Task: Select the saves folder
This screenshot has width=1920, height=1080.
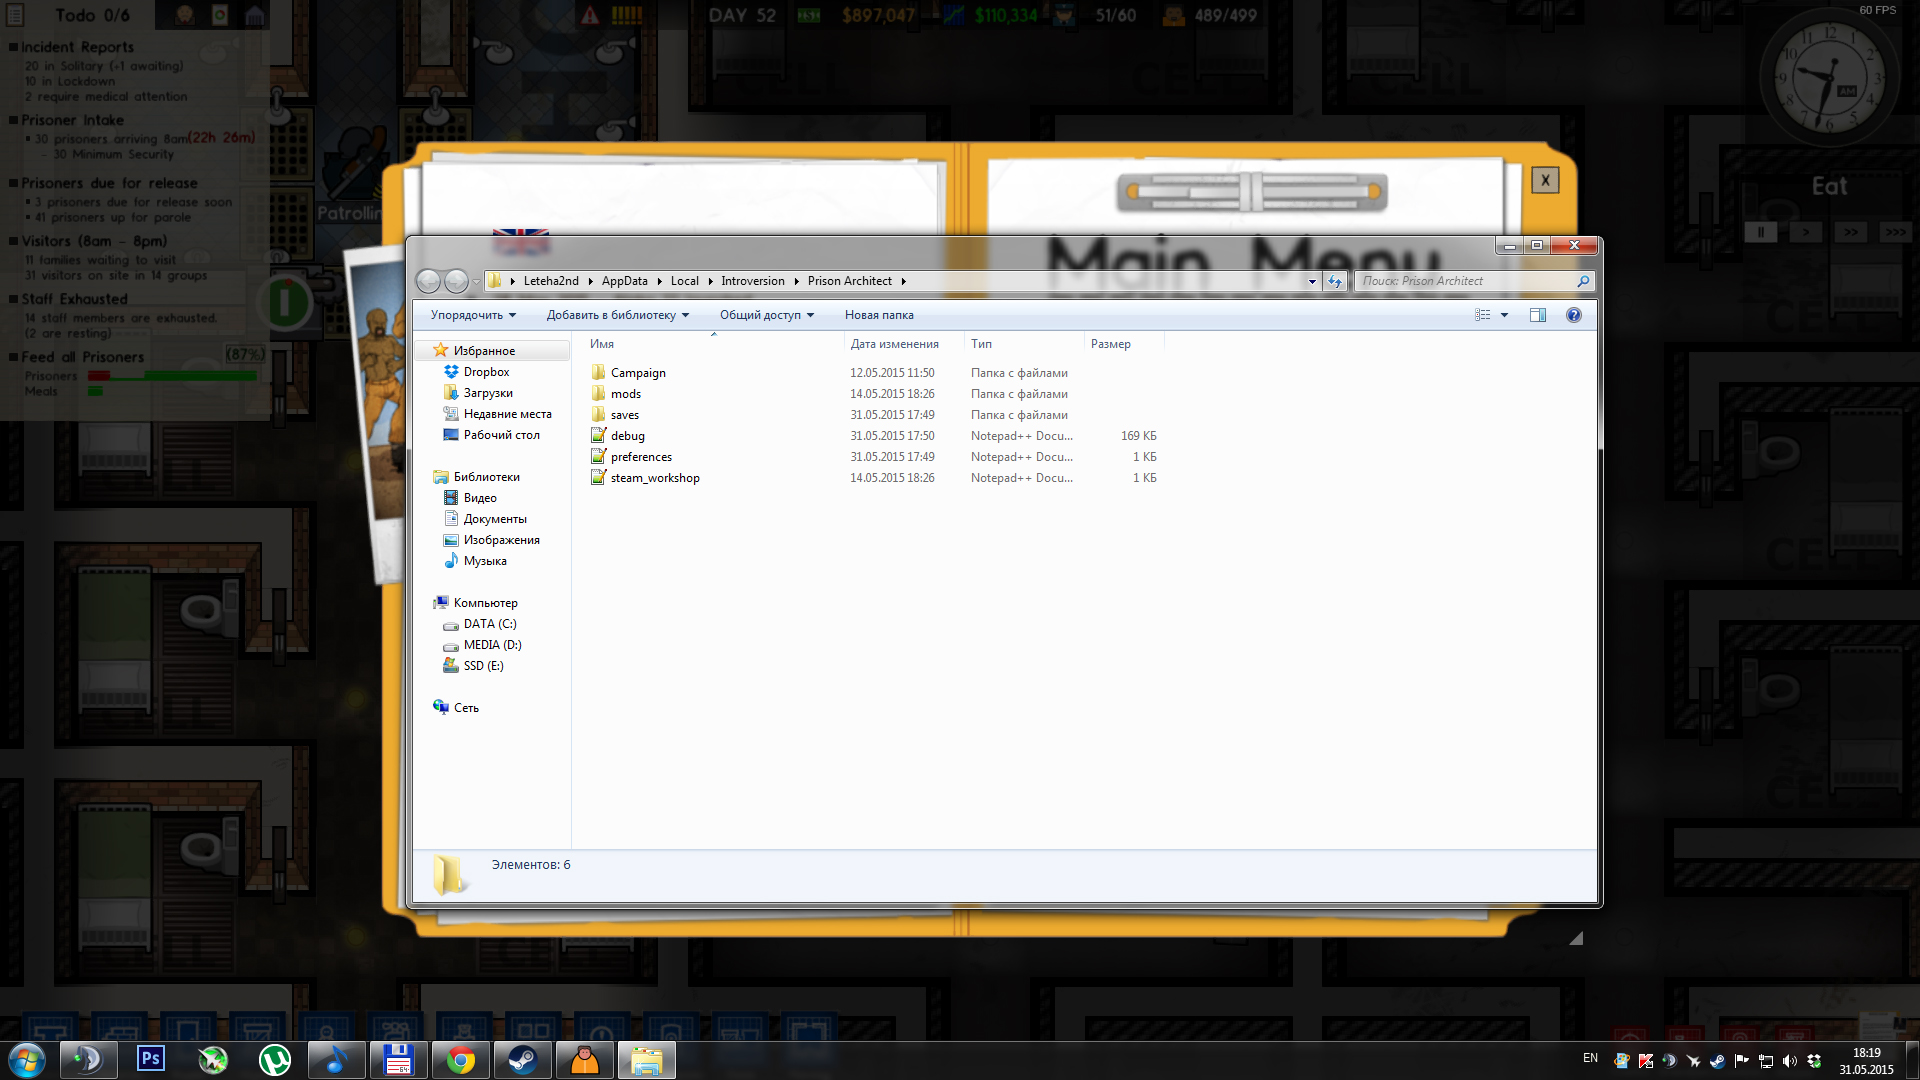Action: (x=624, y=415)
